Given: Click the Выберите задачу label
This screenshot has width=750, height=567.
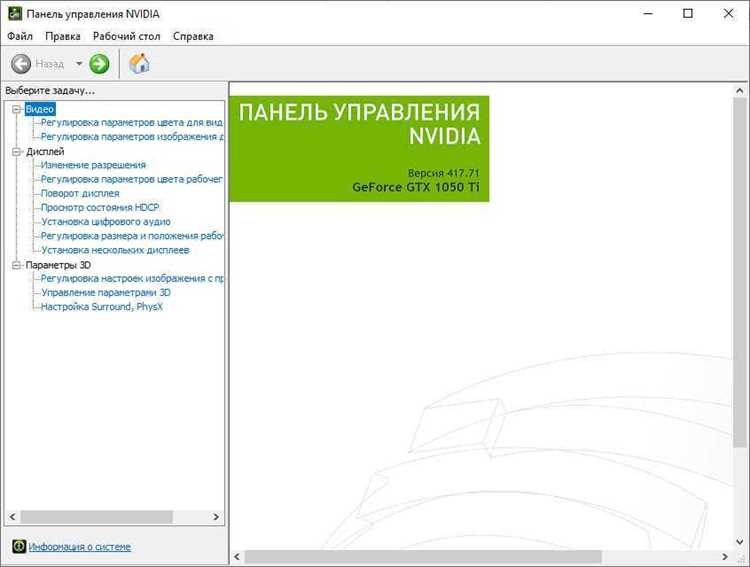Looking at the screenshot, I should tap(50, 90).
